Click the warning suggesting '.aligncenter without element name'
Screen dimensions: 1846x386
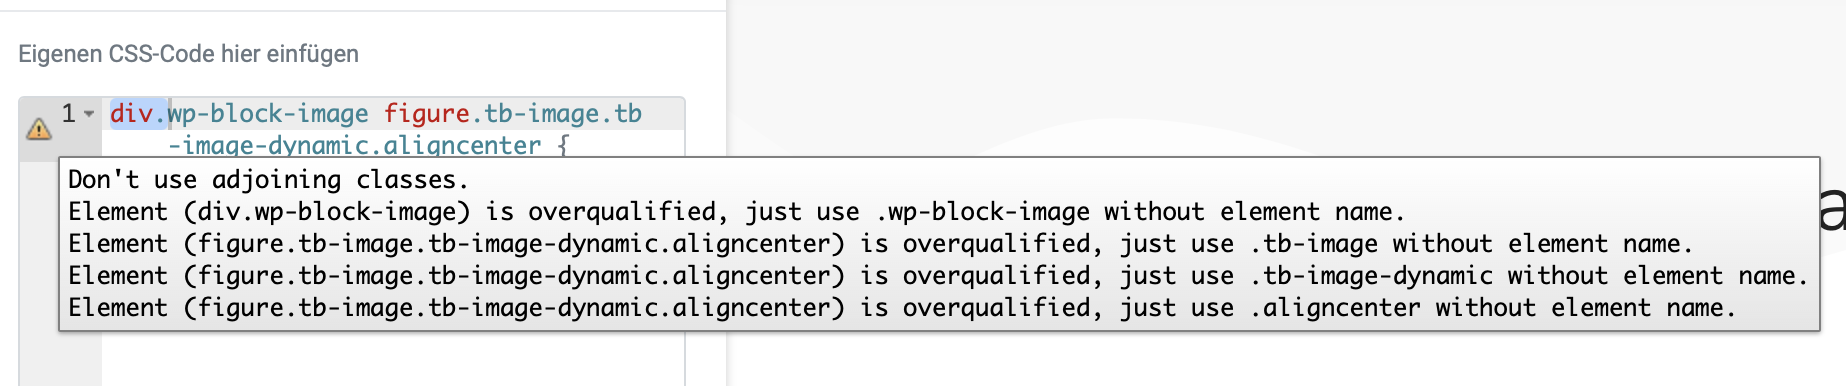click(902, 308)
